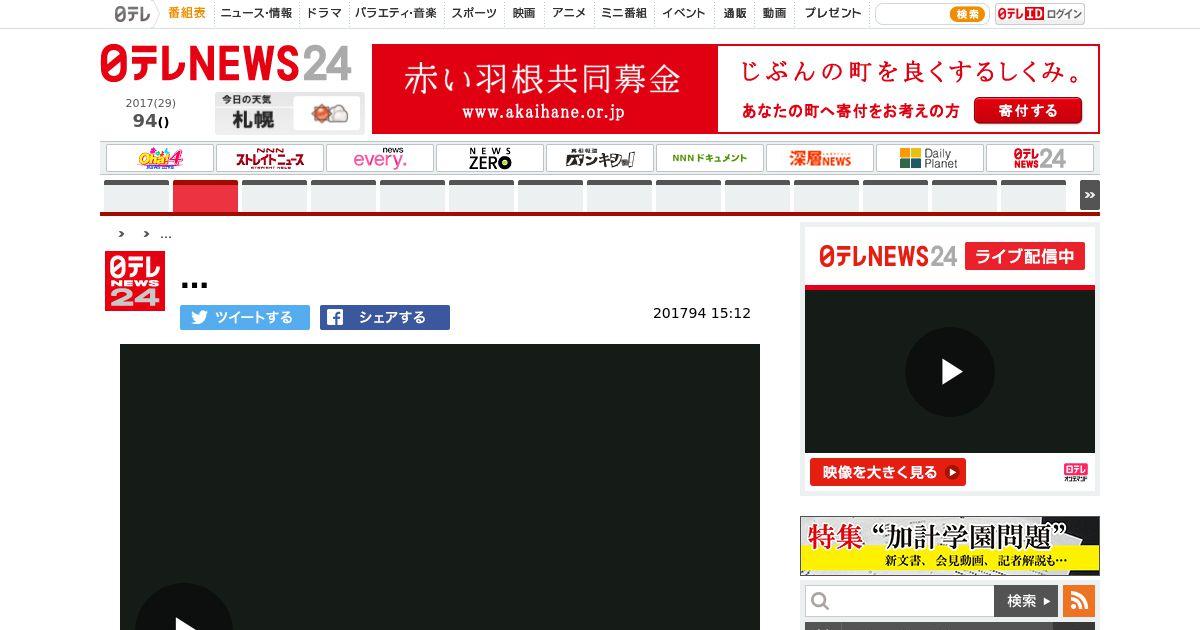Open the news every. program logo
This screenshot has width=1200, height=630.
point(380,158)
